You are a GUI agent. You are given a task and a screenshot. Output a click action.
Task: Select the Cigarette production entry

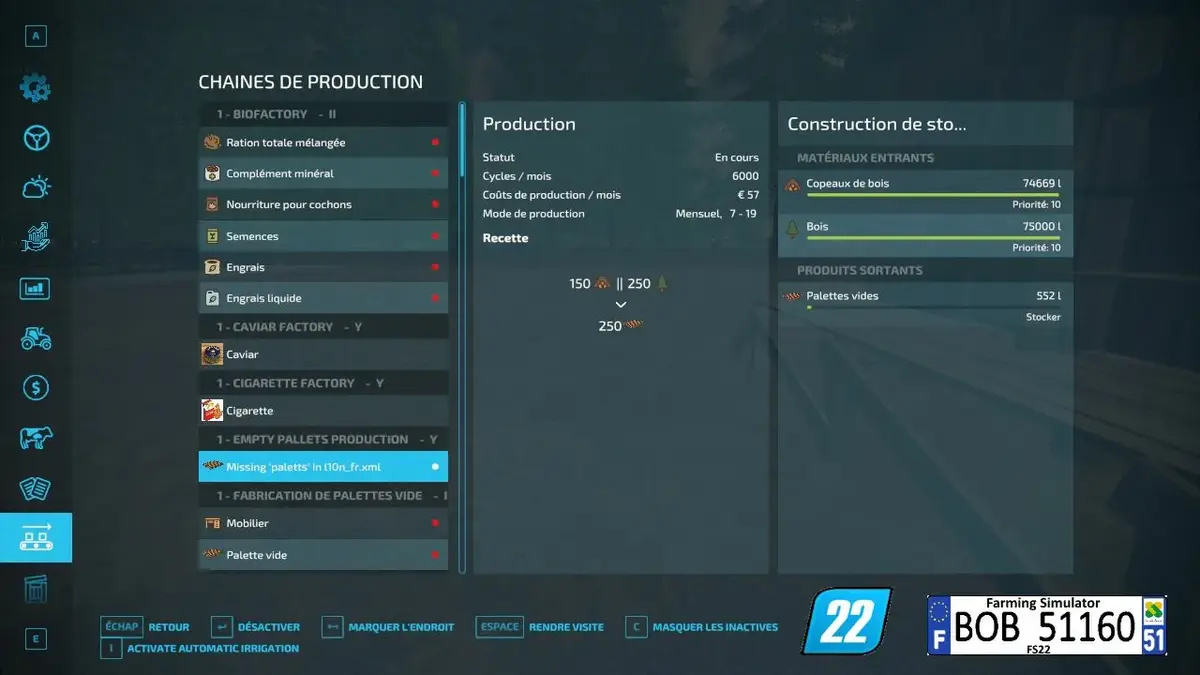[x=322, y=411]
